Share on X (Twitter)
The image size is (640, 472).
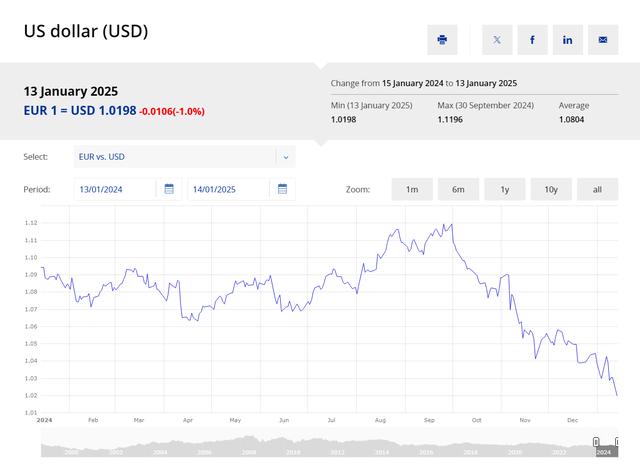497,40
